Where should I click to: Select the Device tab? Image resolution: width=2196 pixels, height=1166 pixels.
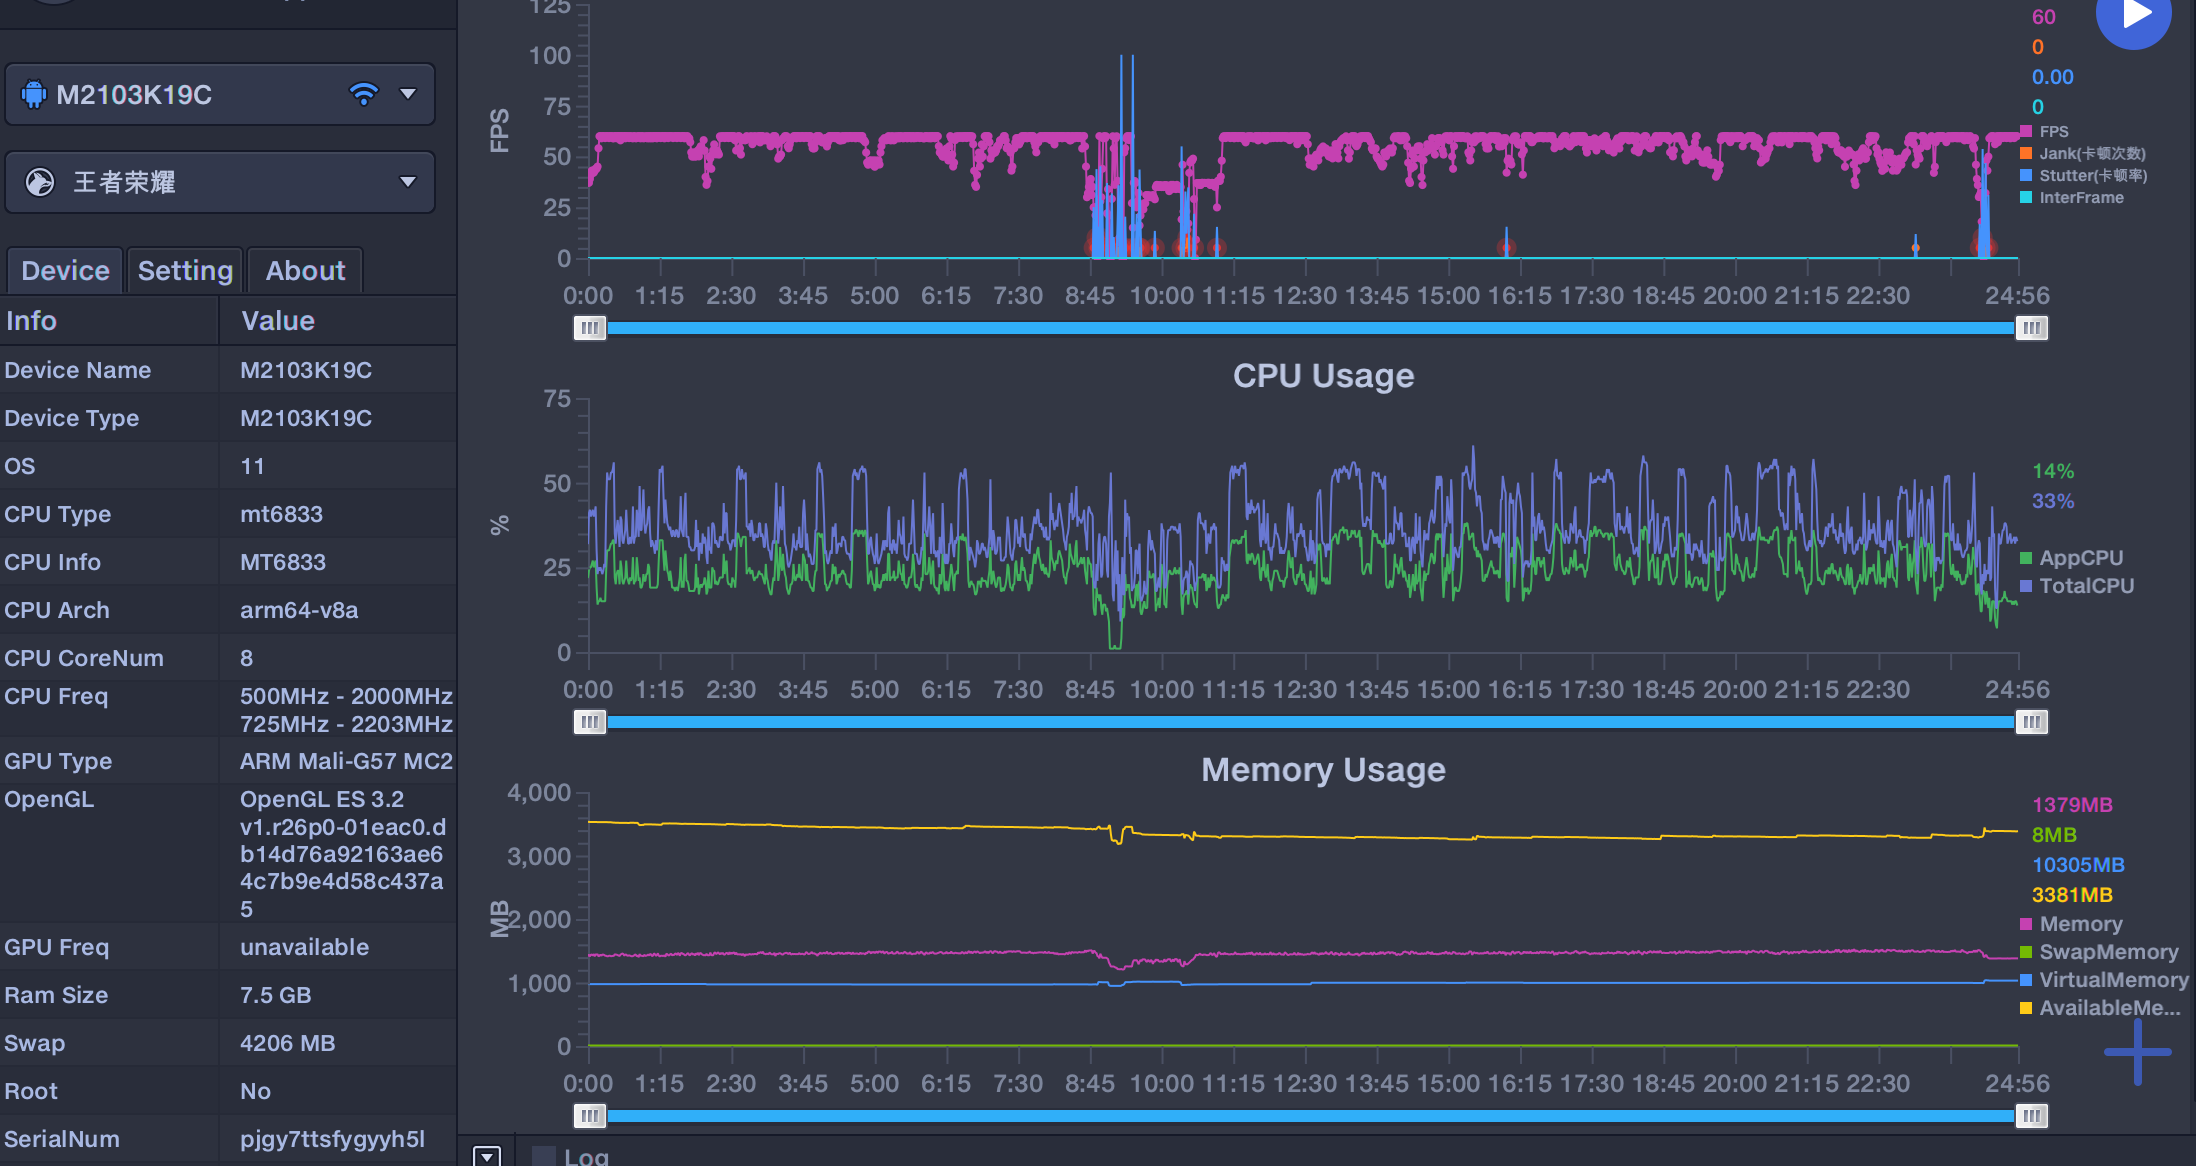click(x=67, y=270)
